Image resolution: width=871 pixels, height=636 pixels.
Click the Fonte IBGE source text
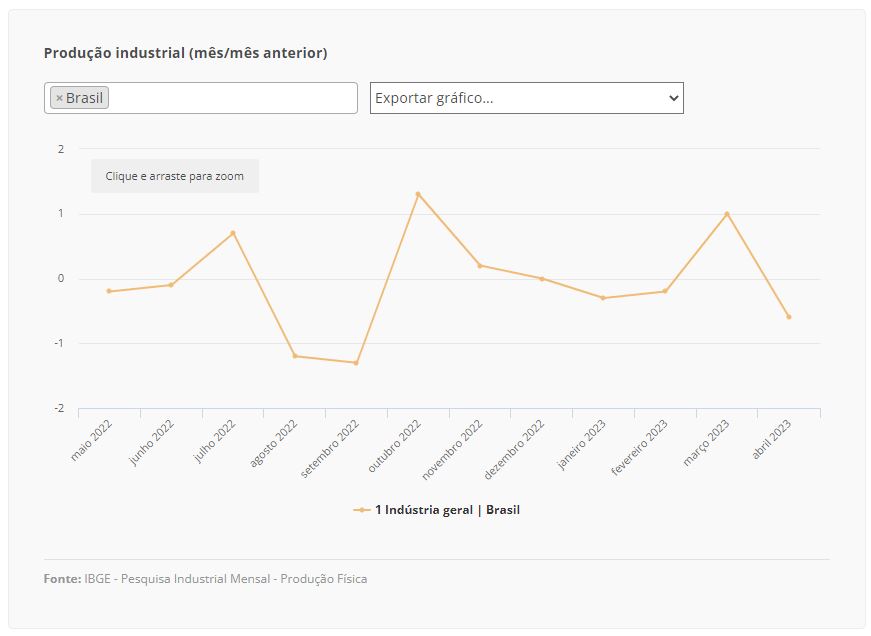[205, 579]
